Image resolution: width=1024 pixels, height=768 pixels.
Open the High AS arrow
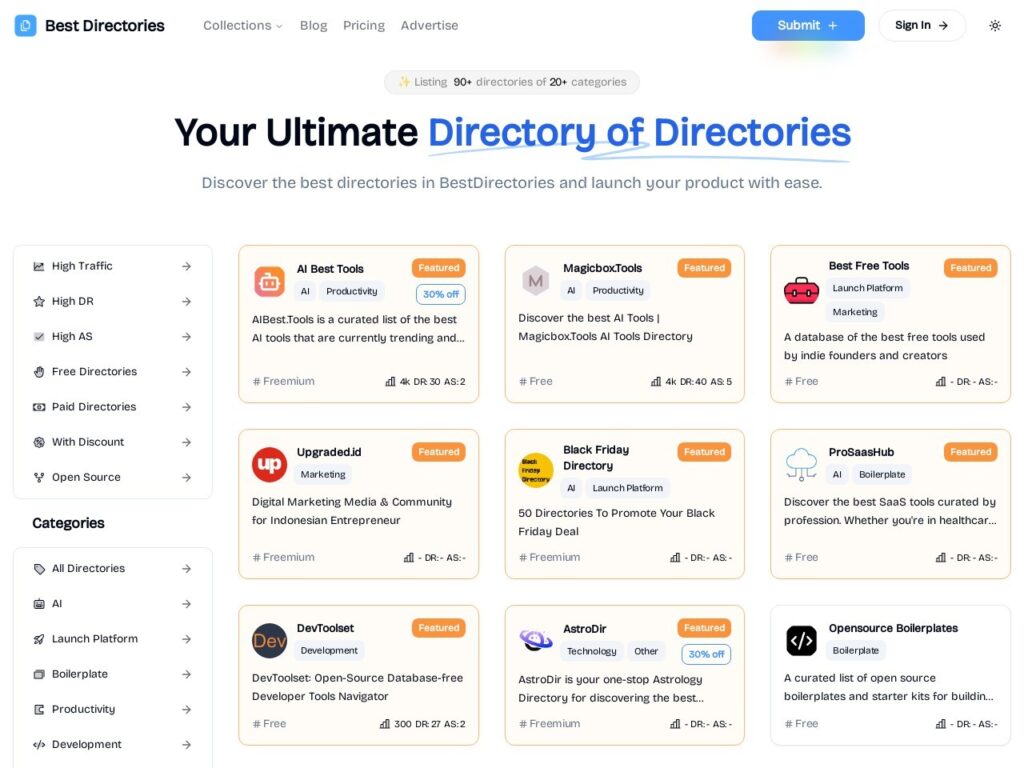click(x=187, y=337)
